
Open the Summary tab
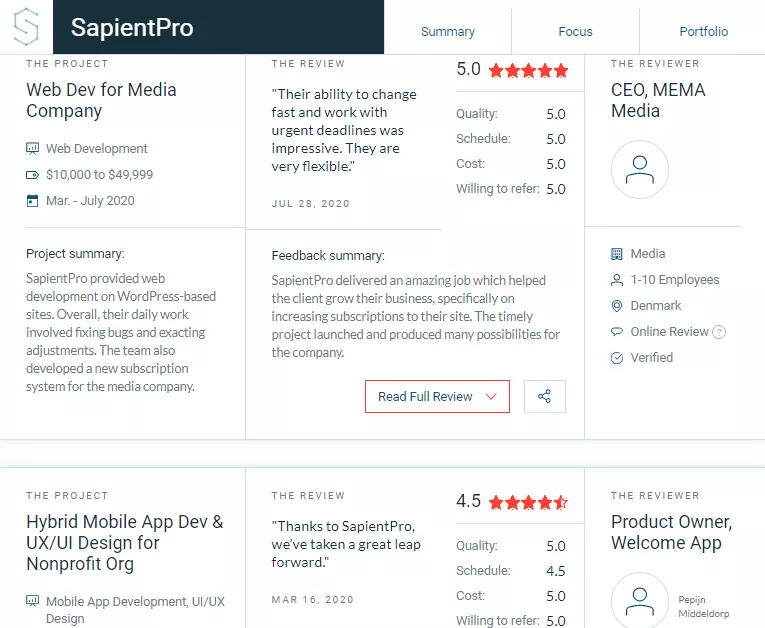(448, 32)
